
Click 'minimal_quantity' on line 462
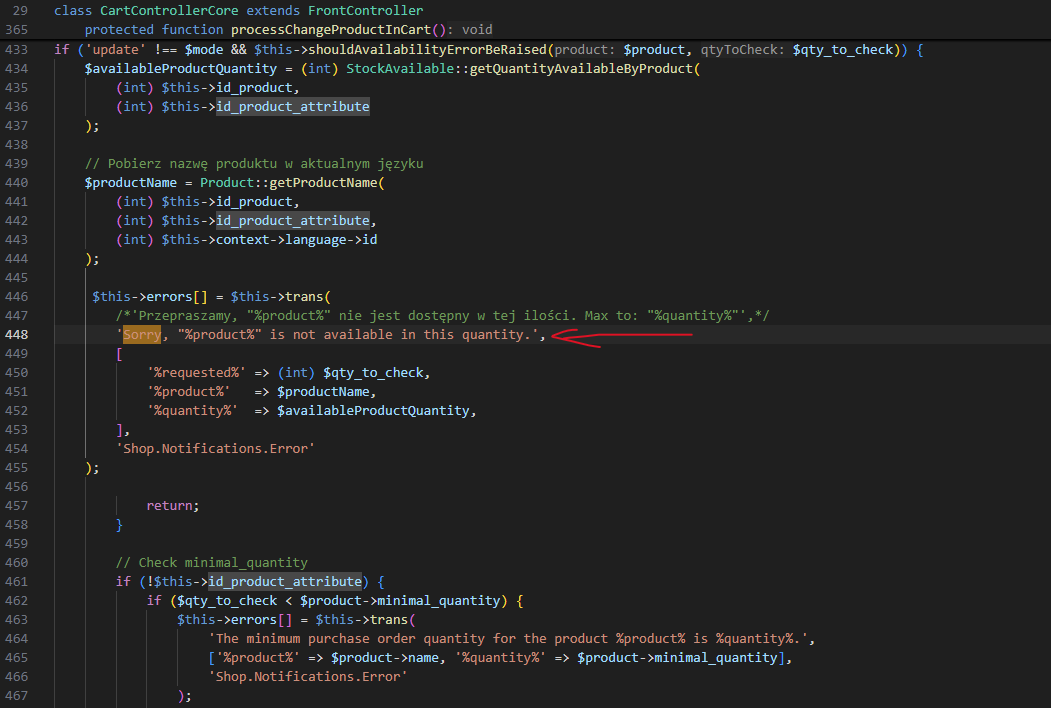[x=439, y=601]
